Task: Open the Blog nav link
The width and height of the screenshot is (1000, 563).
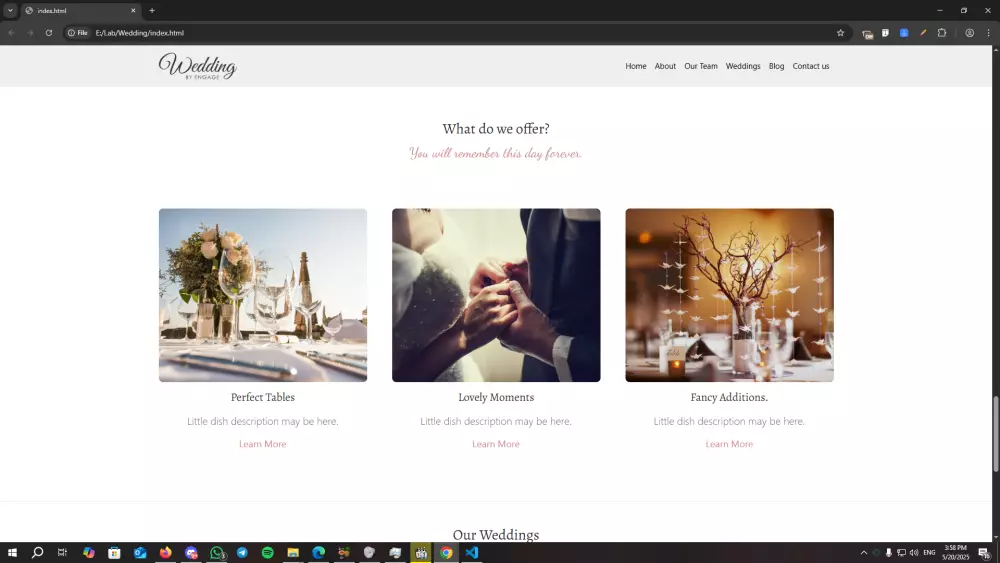Action: (x=776, y=66)
